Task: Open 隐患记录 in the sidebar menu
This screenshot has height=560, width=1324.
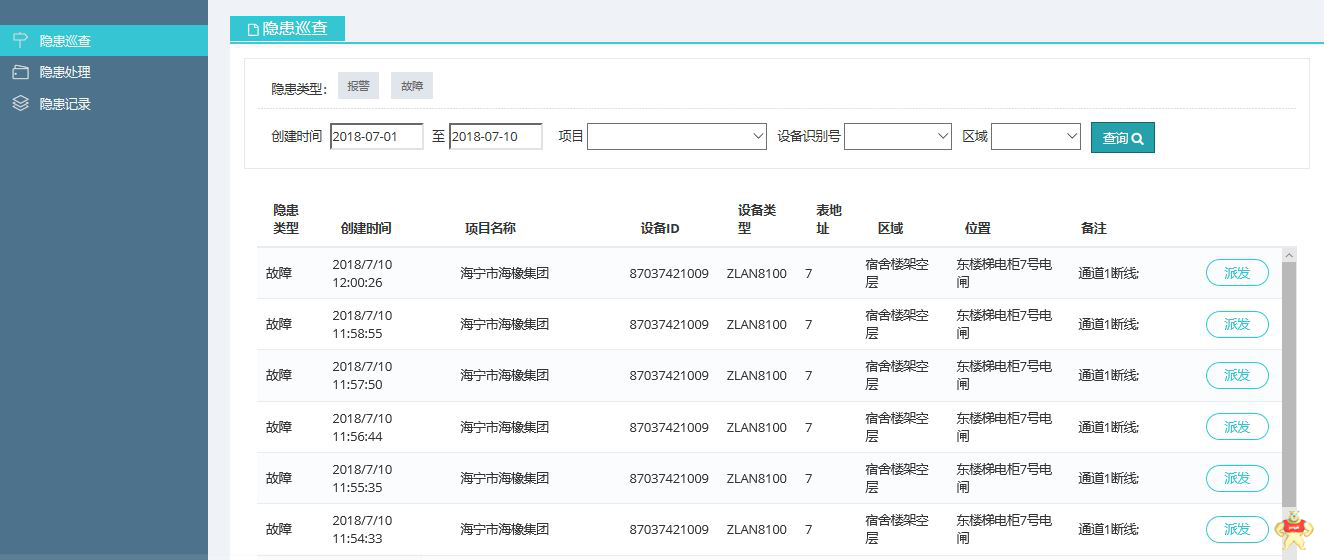Action: pyautogui.click(x=65, y=104)
